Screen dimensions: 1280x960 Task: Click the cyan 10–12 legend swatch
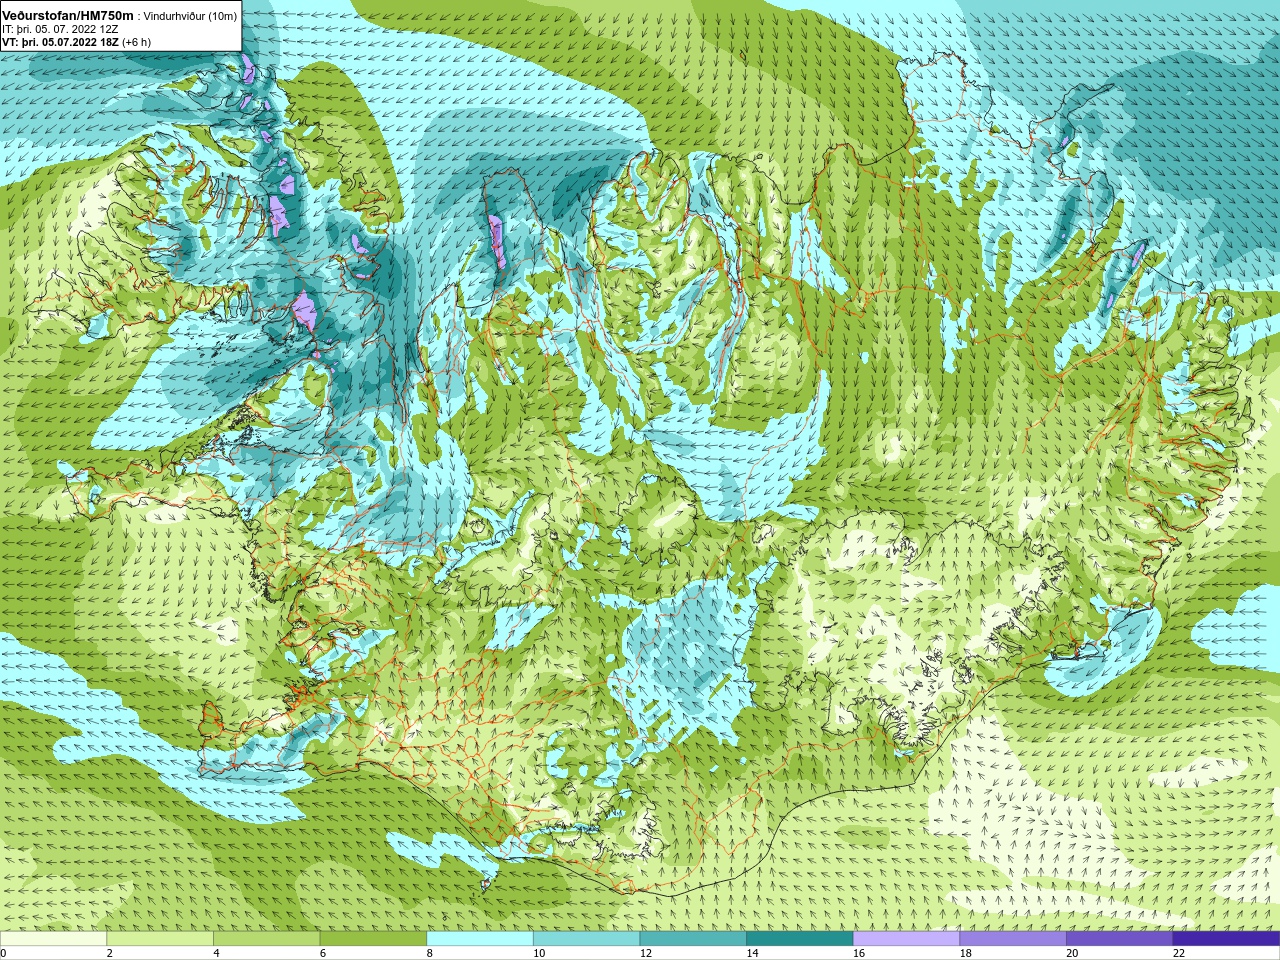[586, 939]
